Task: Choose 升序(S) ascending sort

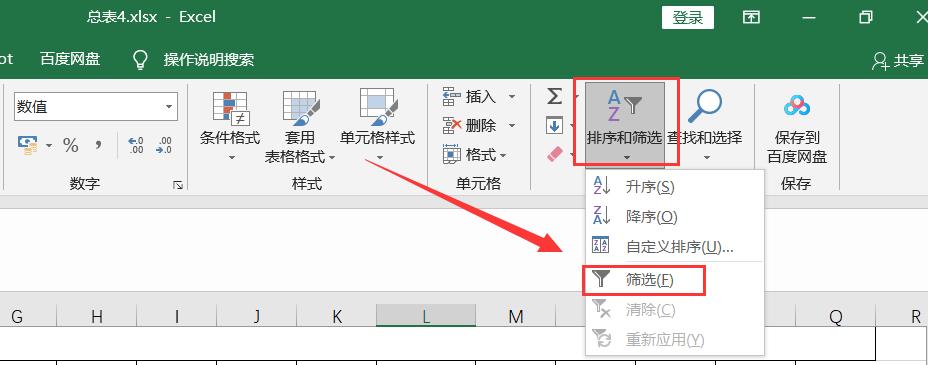Action: coord(675,187)
